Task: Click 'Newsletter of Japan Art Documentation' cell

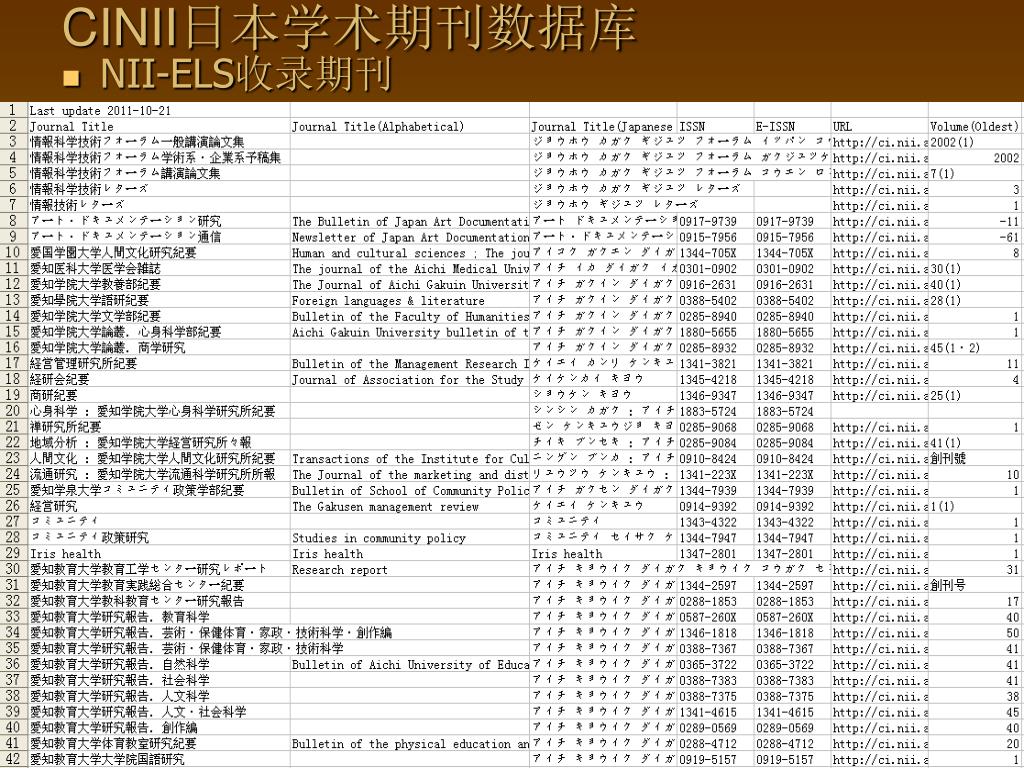Action: 409,237
